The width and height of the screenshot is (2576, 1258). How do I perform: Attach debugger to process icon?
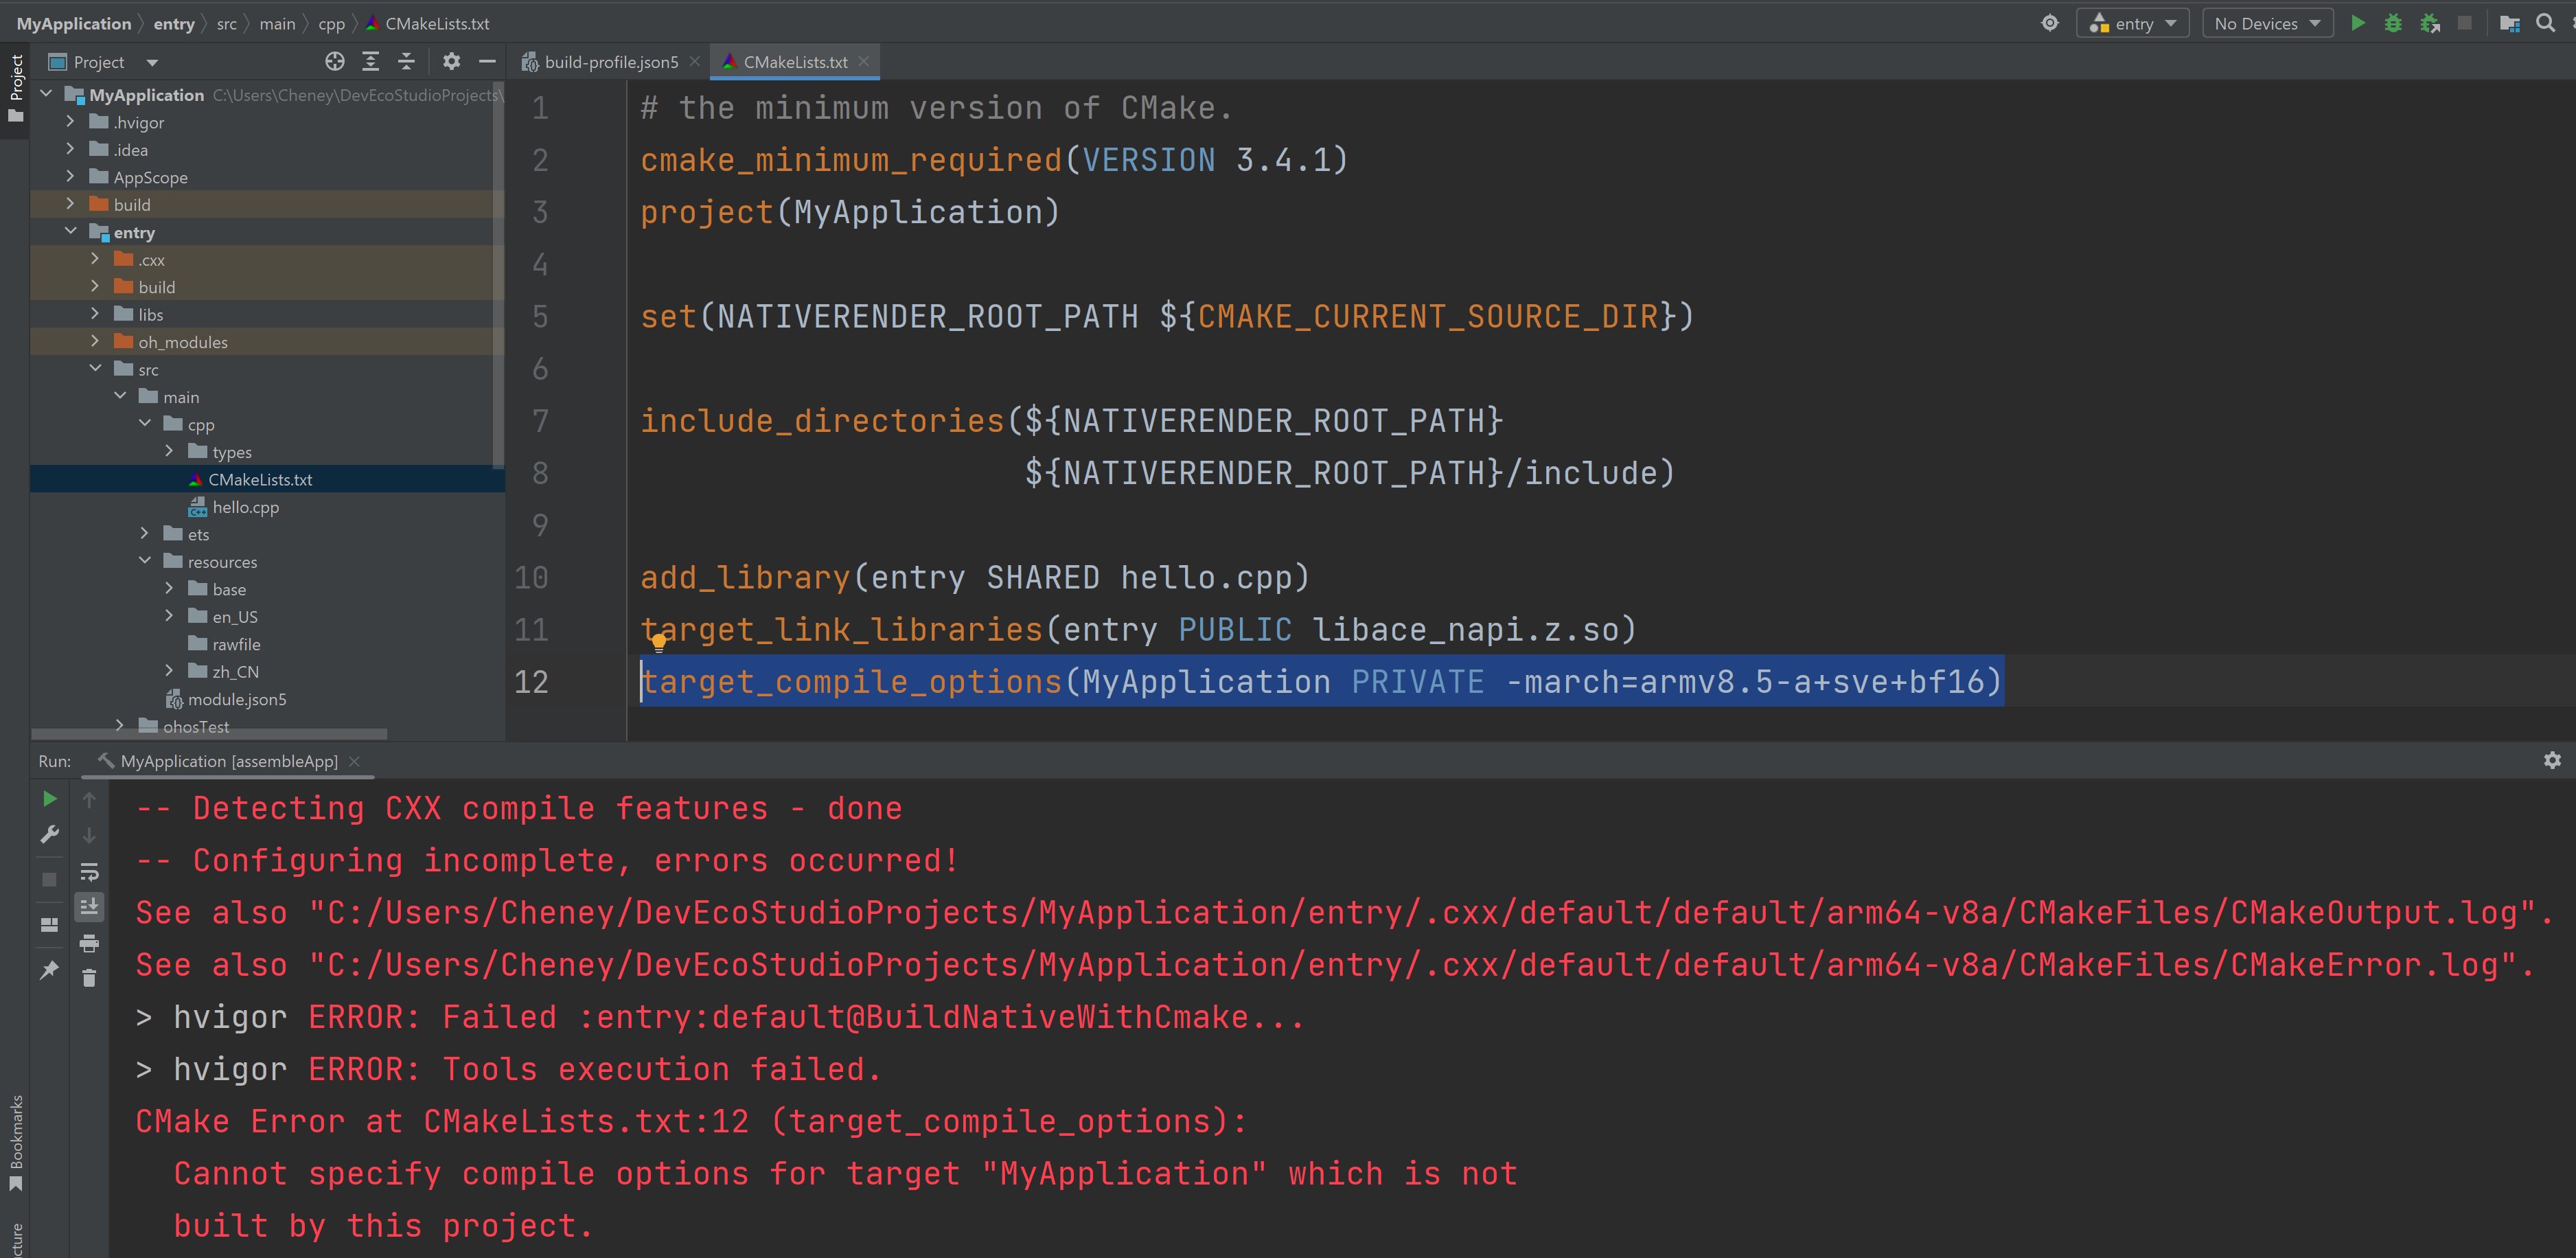pyautogui.click(x=2430, y=23)
